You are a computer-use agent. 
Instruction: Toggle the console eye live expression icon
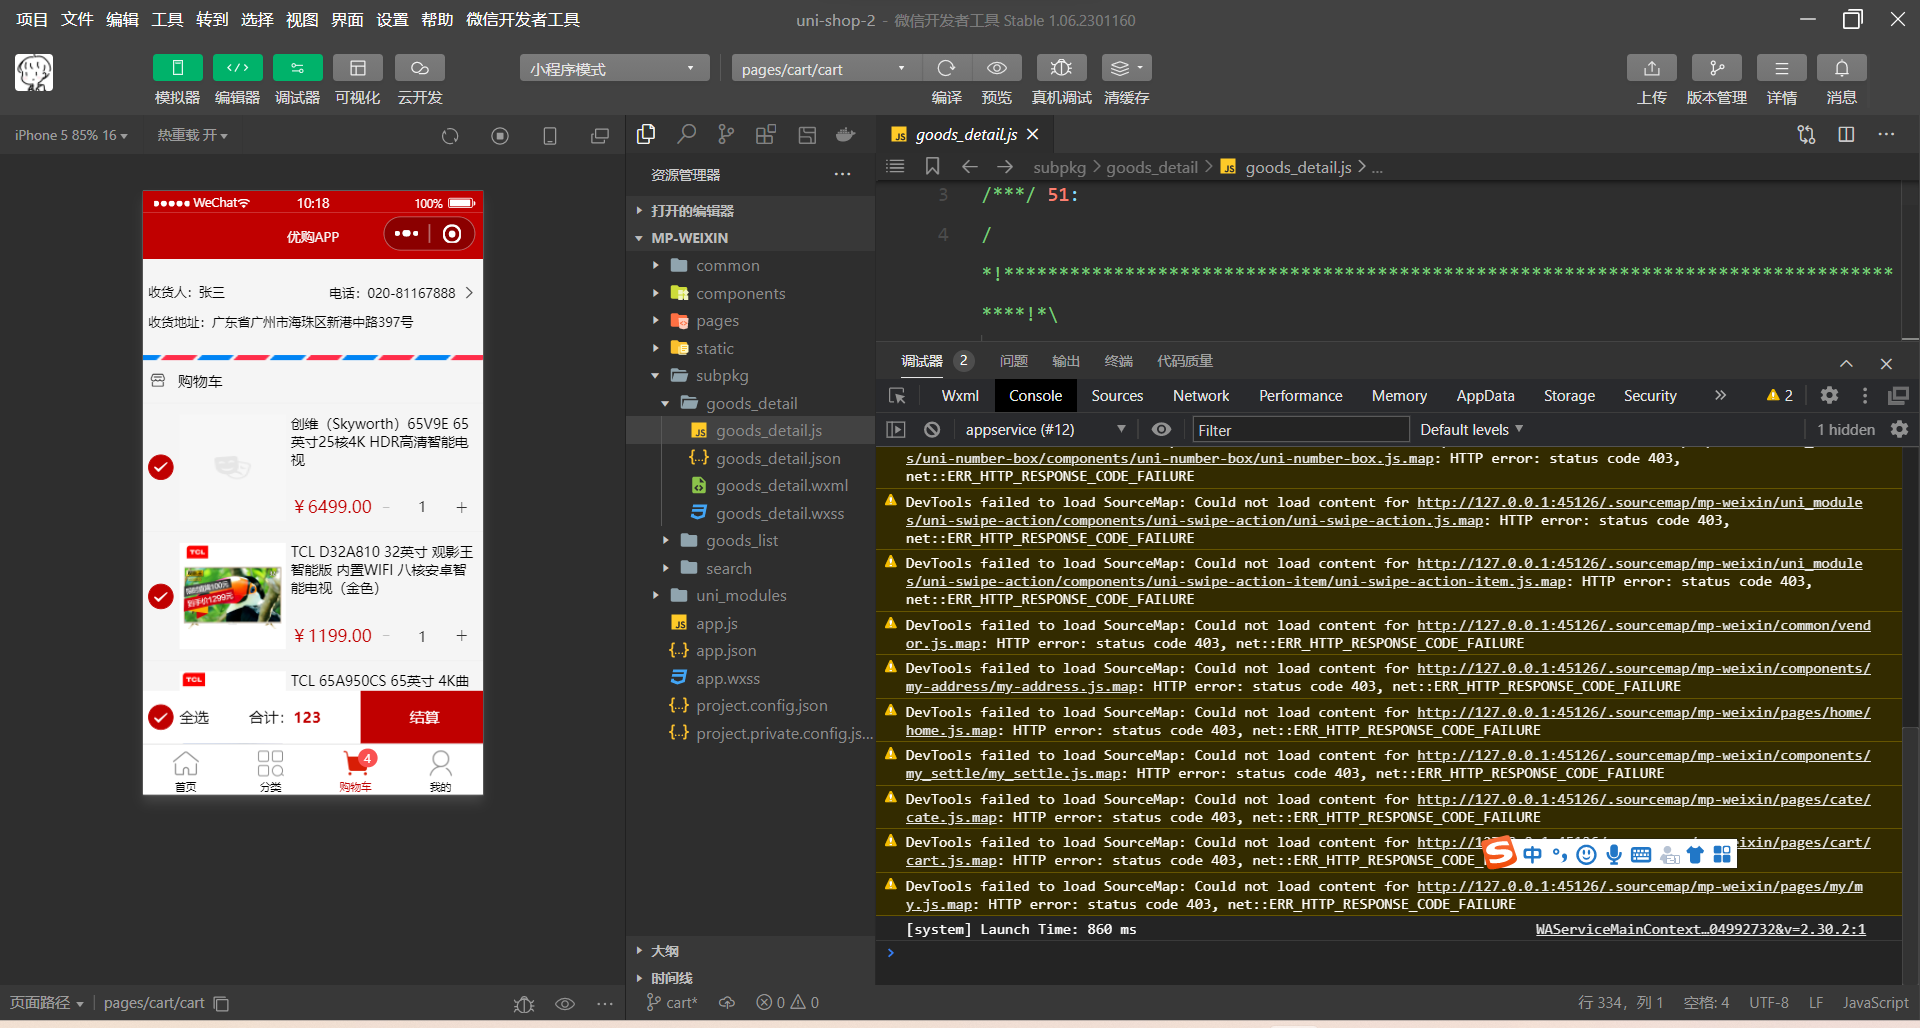click(1161, 429)
